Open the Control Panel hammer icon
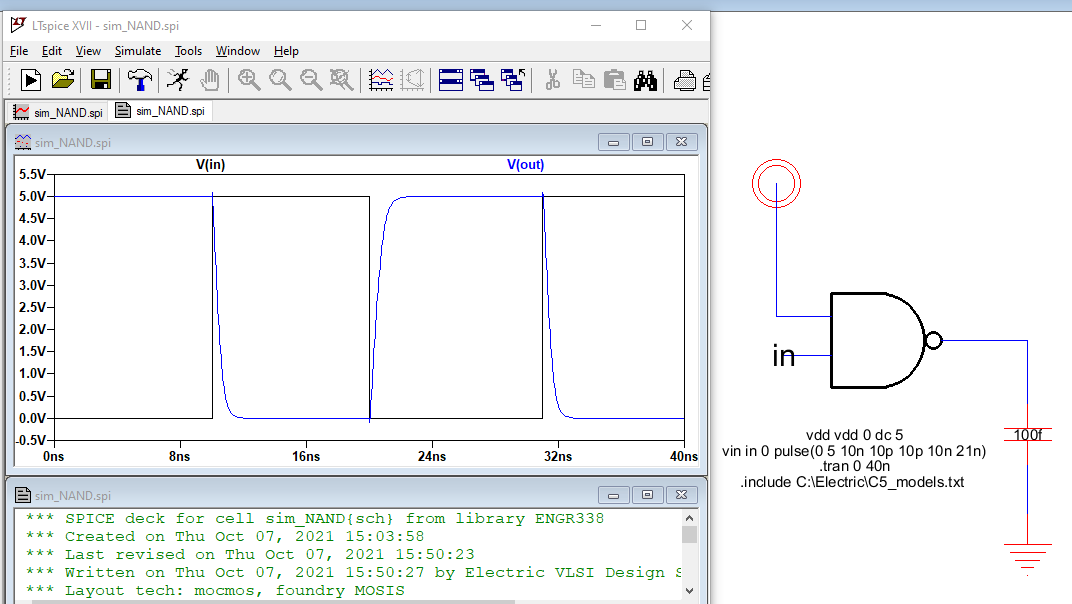The image size is (1072, 604). [139, 80]
